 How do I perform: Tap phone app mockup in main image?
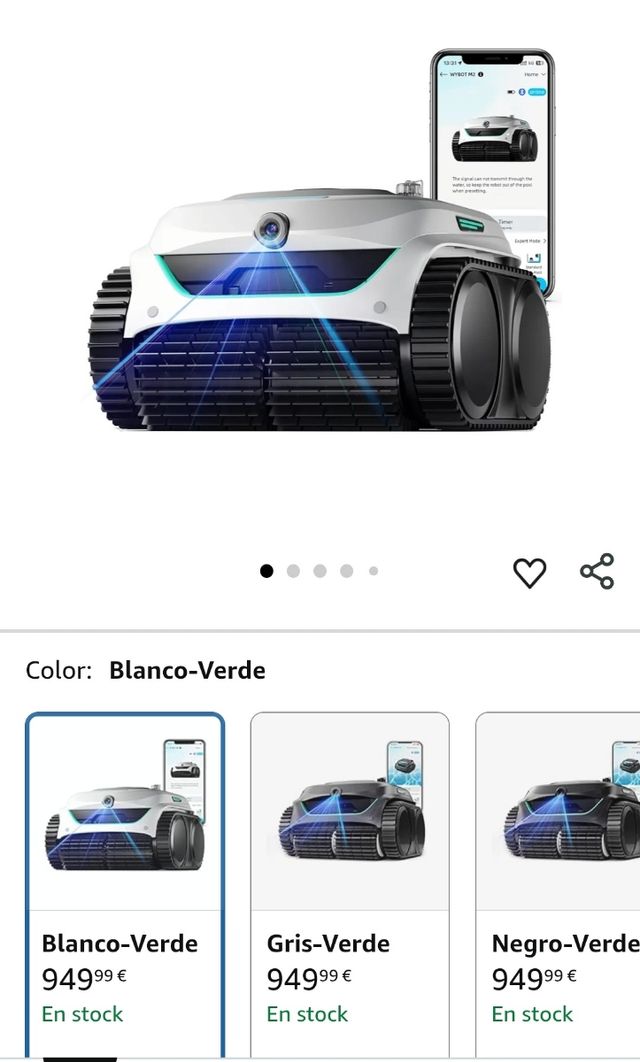493,169
